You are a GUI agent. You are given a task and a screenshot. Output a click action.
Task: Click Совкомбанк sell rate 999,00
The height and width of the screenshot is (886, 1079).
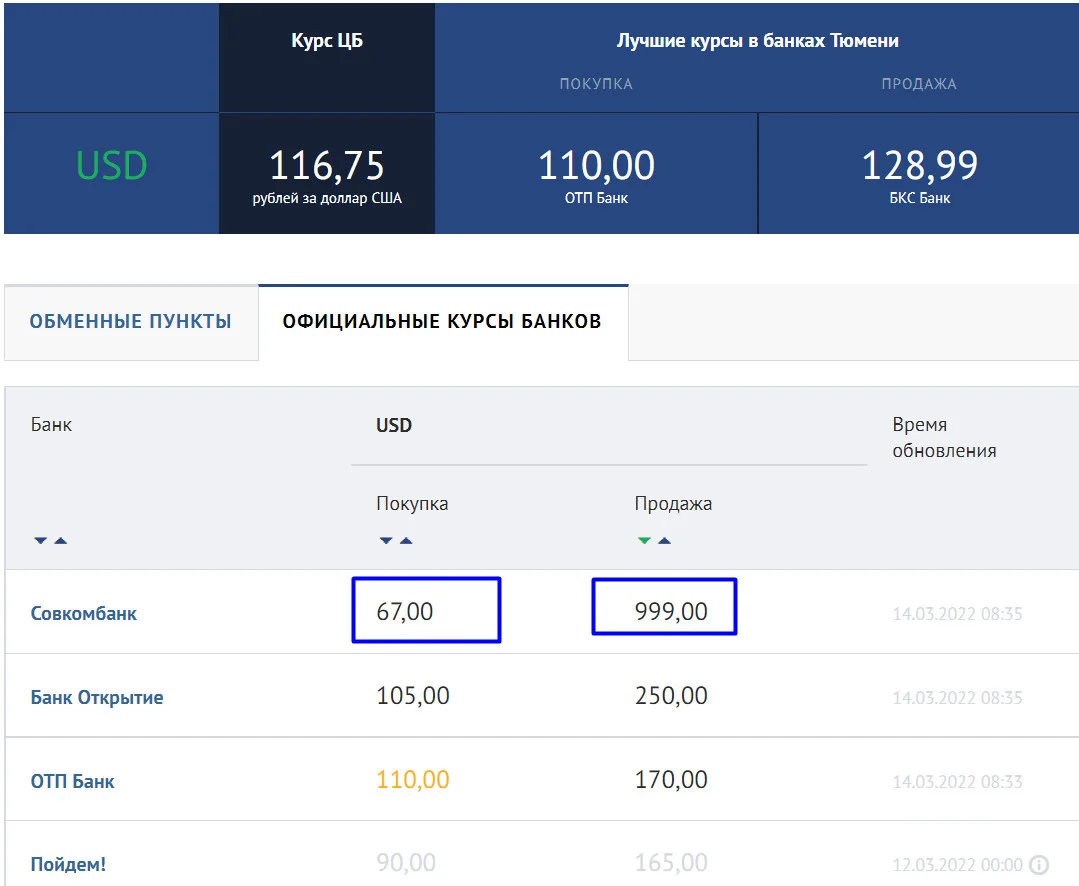pyautogui.click(x=671, y=612)
